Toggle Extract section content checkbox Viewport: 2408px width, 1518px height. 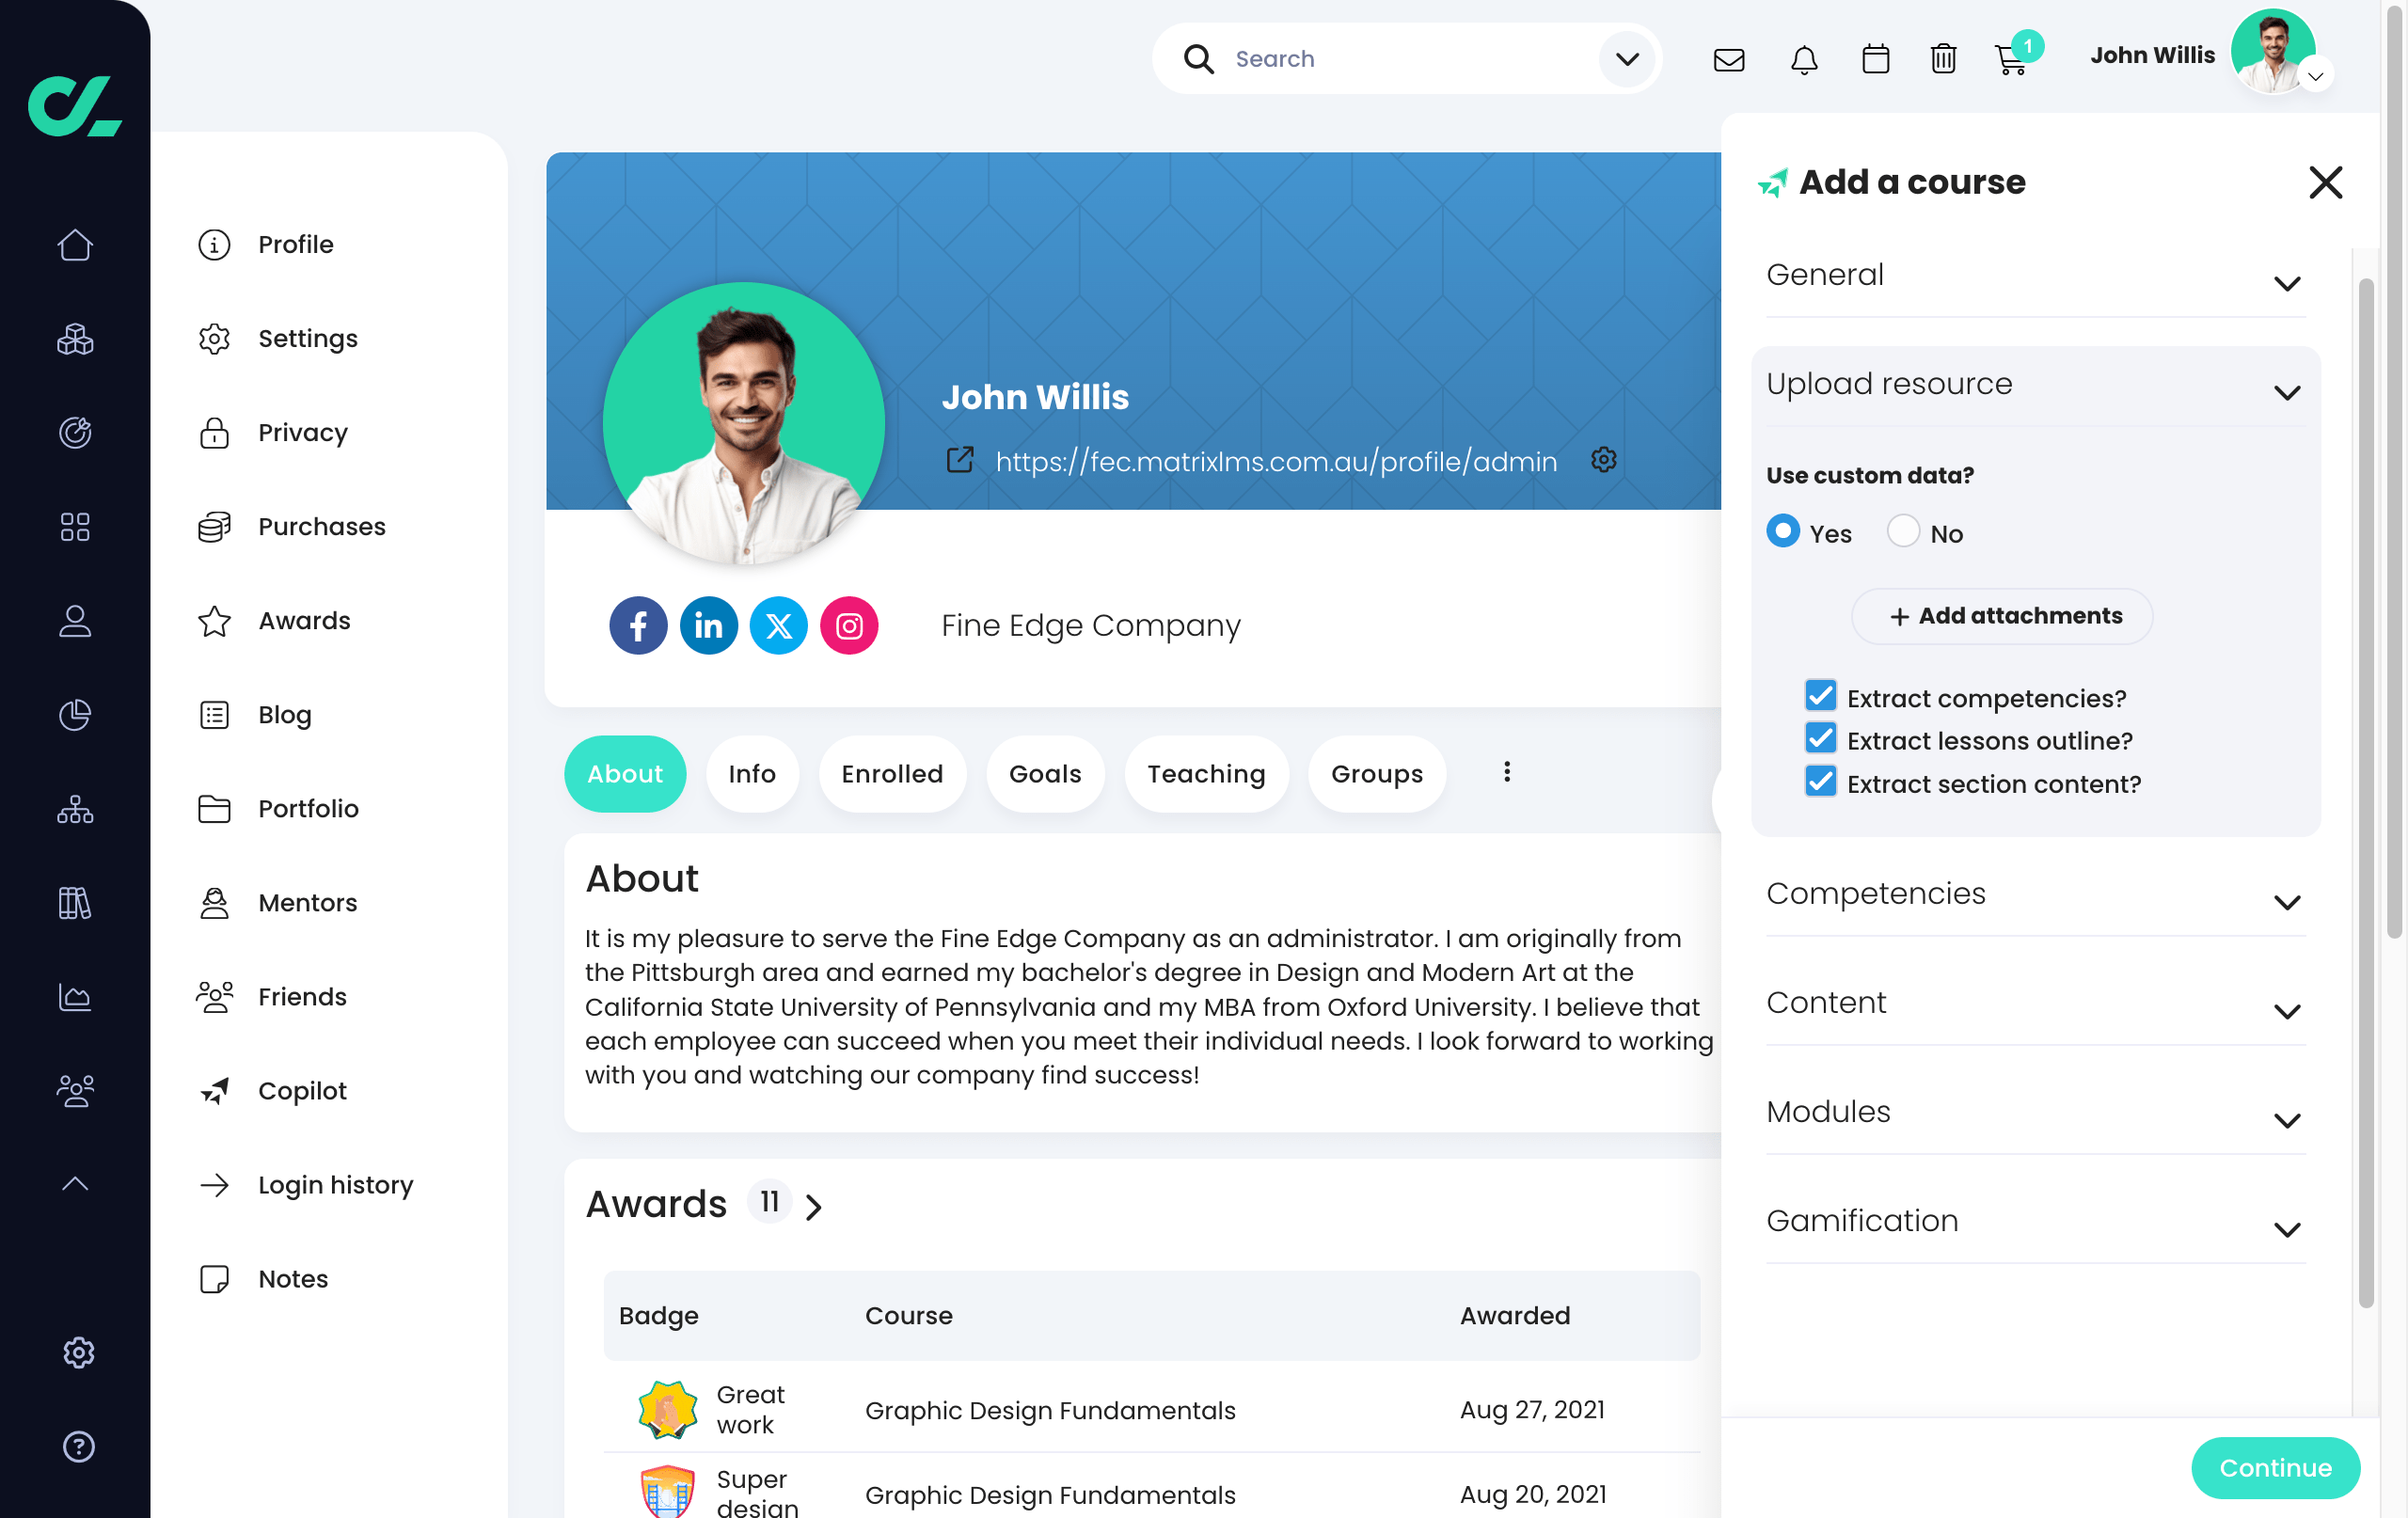click(1820, 782)
